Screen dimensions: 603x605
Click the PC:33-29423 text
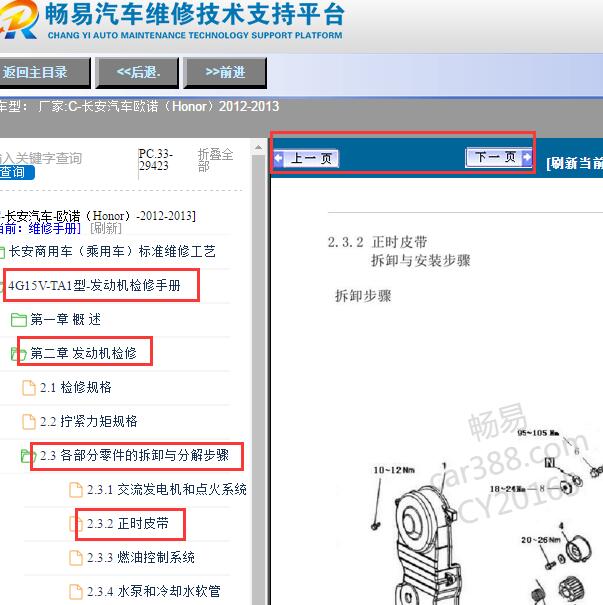(x=155, y=160)
